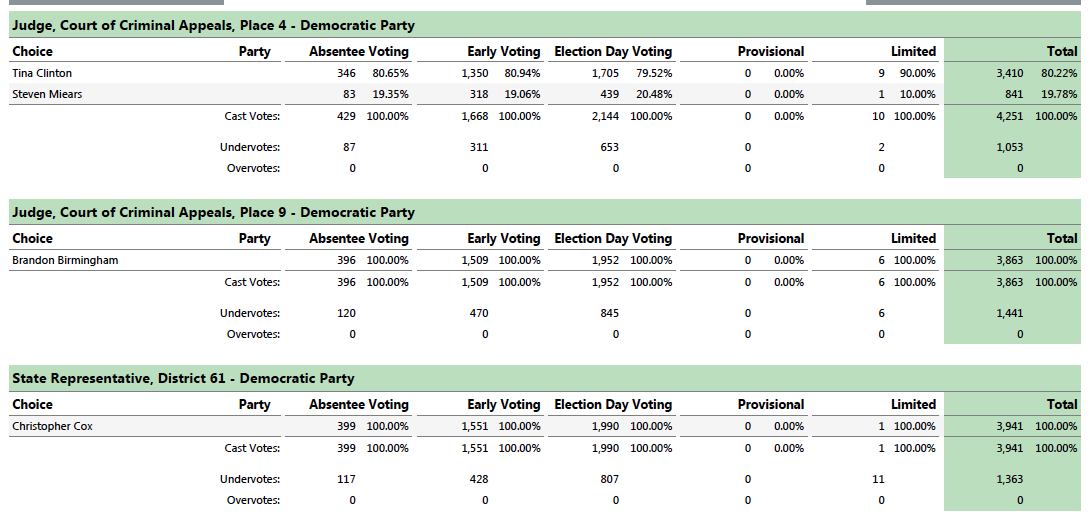
Task: Click Christopher Cox's Election Day 1,990 value
Action: pyautogui.click(x=605, y=426)
